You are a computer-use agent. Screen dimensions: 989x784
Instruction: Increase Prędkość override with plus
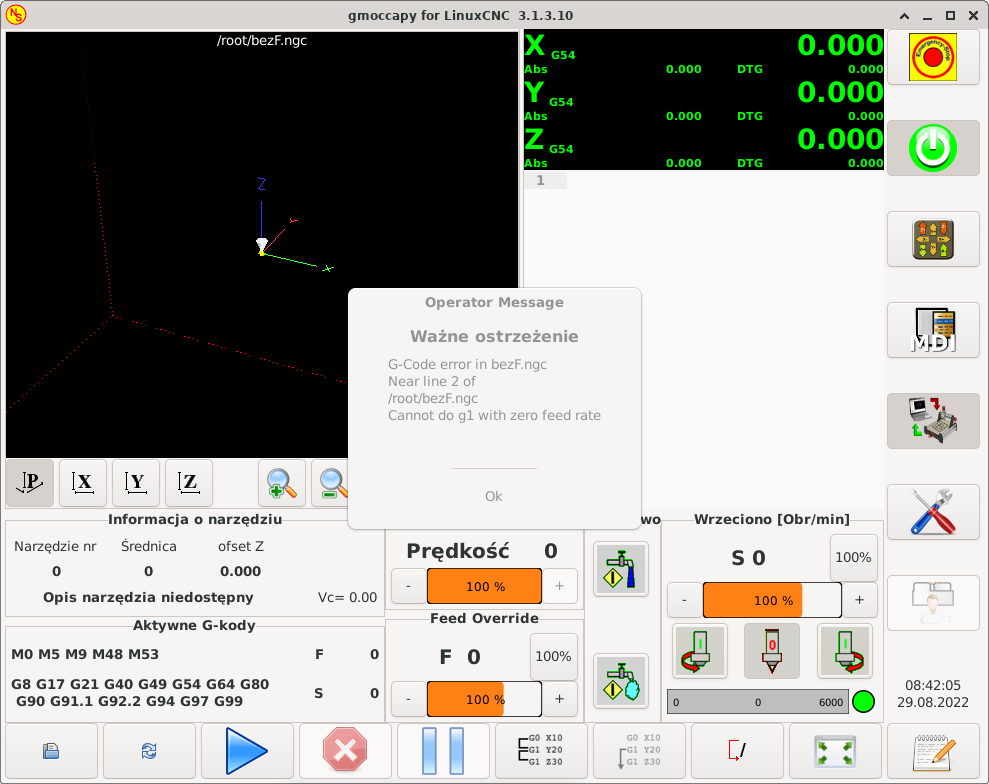(x=559, y=586)
